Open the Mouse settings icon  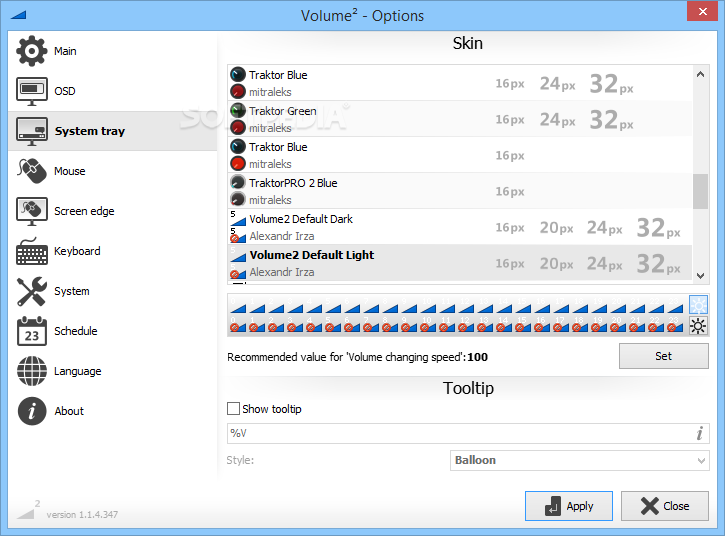31,171
